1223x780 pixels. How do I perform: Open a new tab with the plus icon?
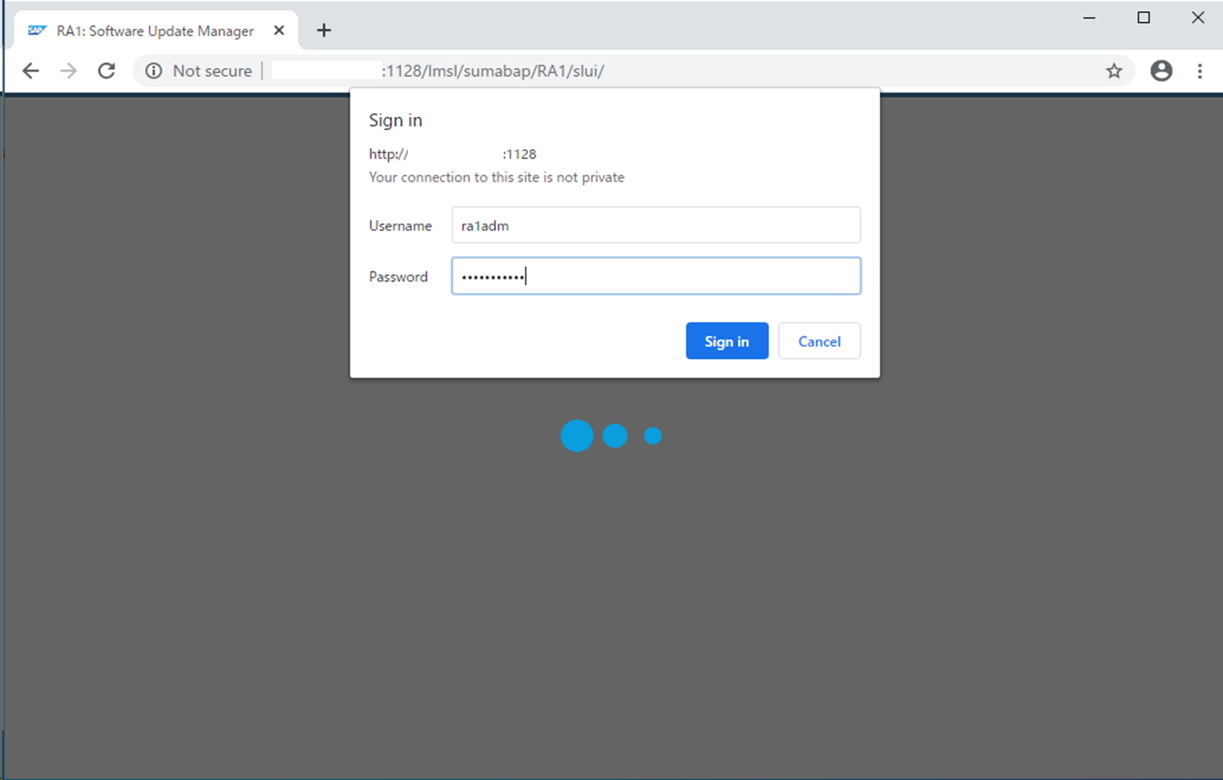pos(323,30)
